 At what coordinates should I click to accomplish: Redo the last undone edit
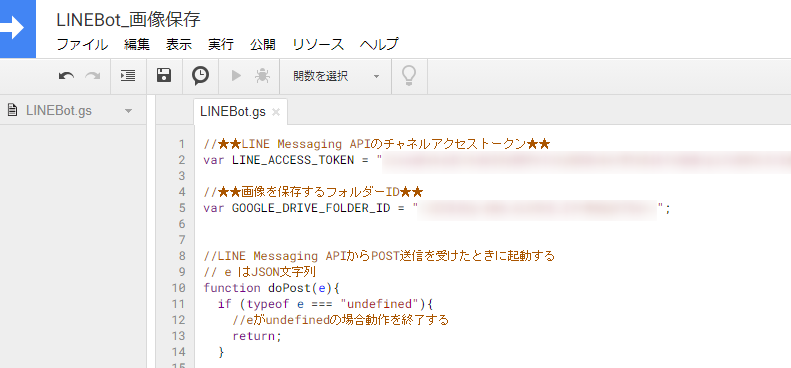tap(92, 76)
